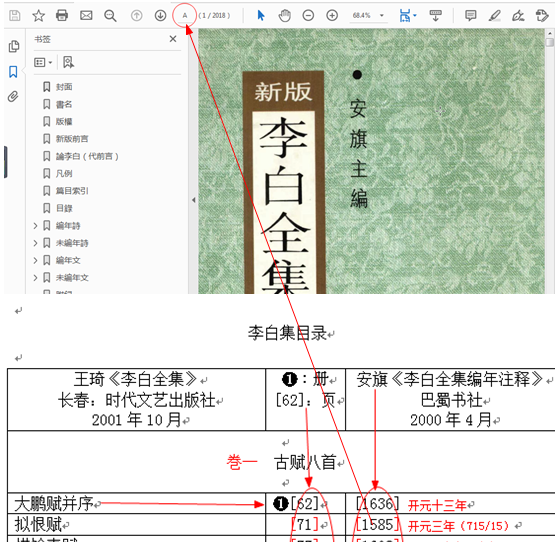Select the Hand pan tool

tap(285, 16)
